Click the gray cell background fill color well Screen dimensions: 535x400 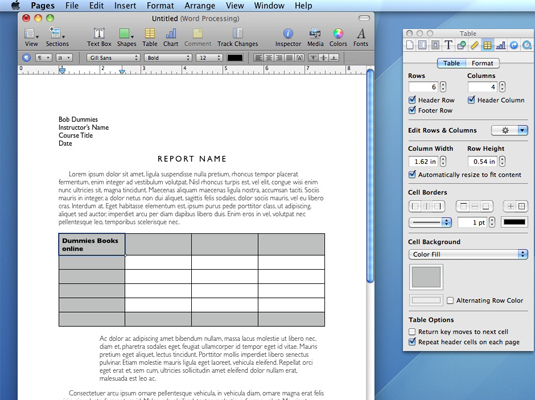coord(426,277)
